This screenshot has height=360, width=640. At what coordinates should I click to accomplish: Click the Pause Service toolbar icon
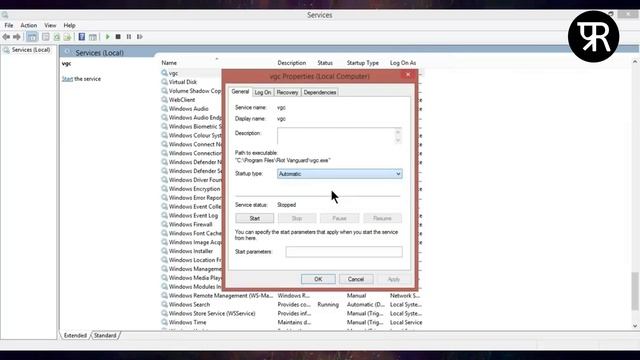129,37
